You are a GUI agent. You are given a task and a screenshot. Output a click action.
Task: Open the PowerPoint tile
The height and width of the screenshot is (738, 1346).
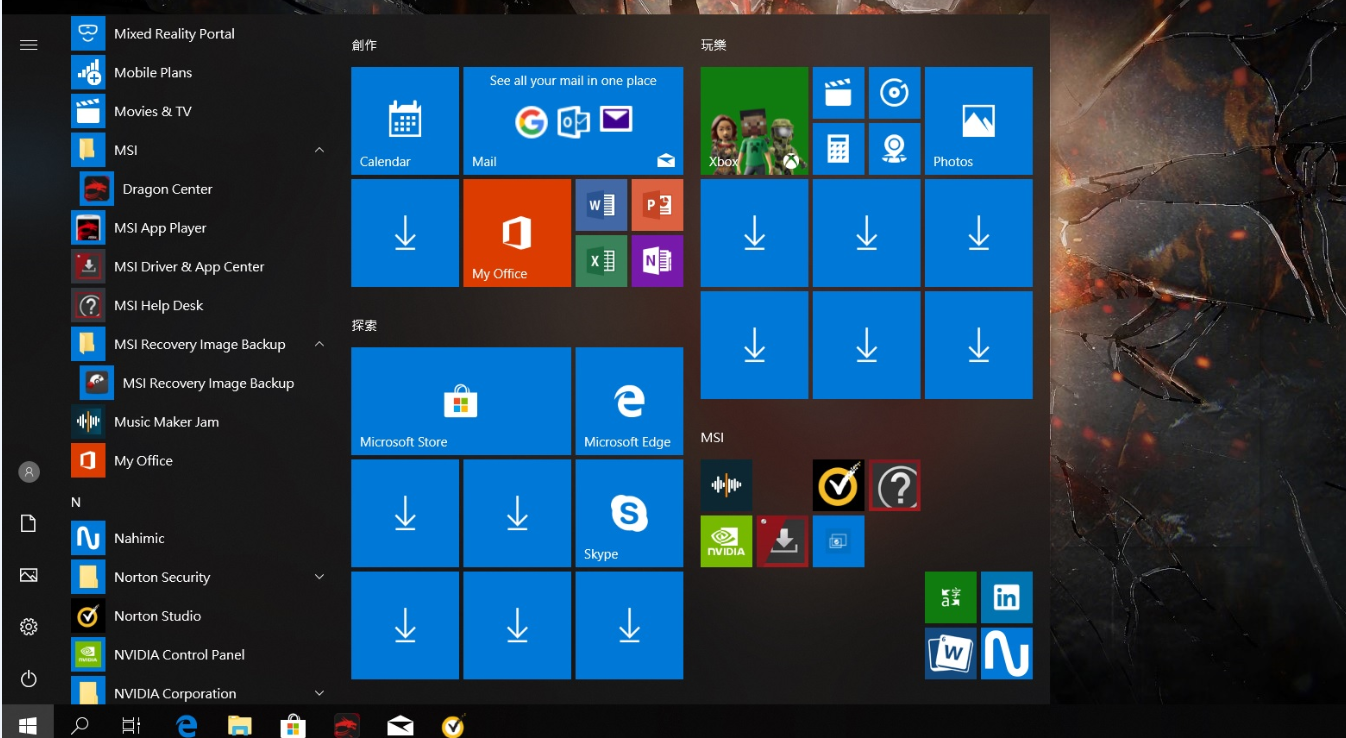(657, 205)
